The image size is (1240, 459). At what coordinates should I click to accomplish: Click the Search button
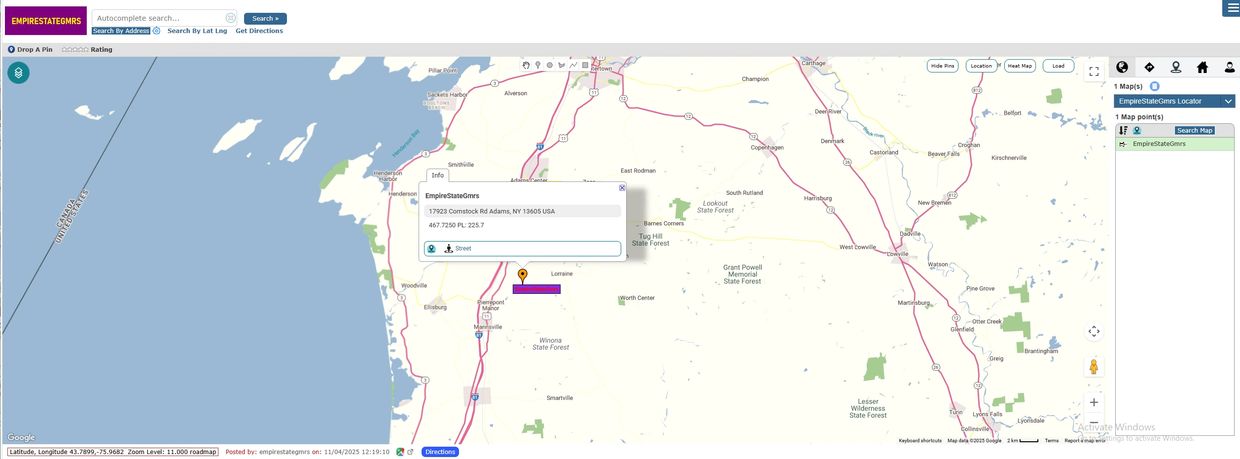pyautogui.click(x=265, y=18)
